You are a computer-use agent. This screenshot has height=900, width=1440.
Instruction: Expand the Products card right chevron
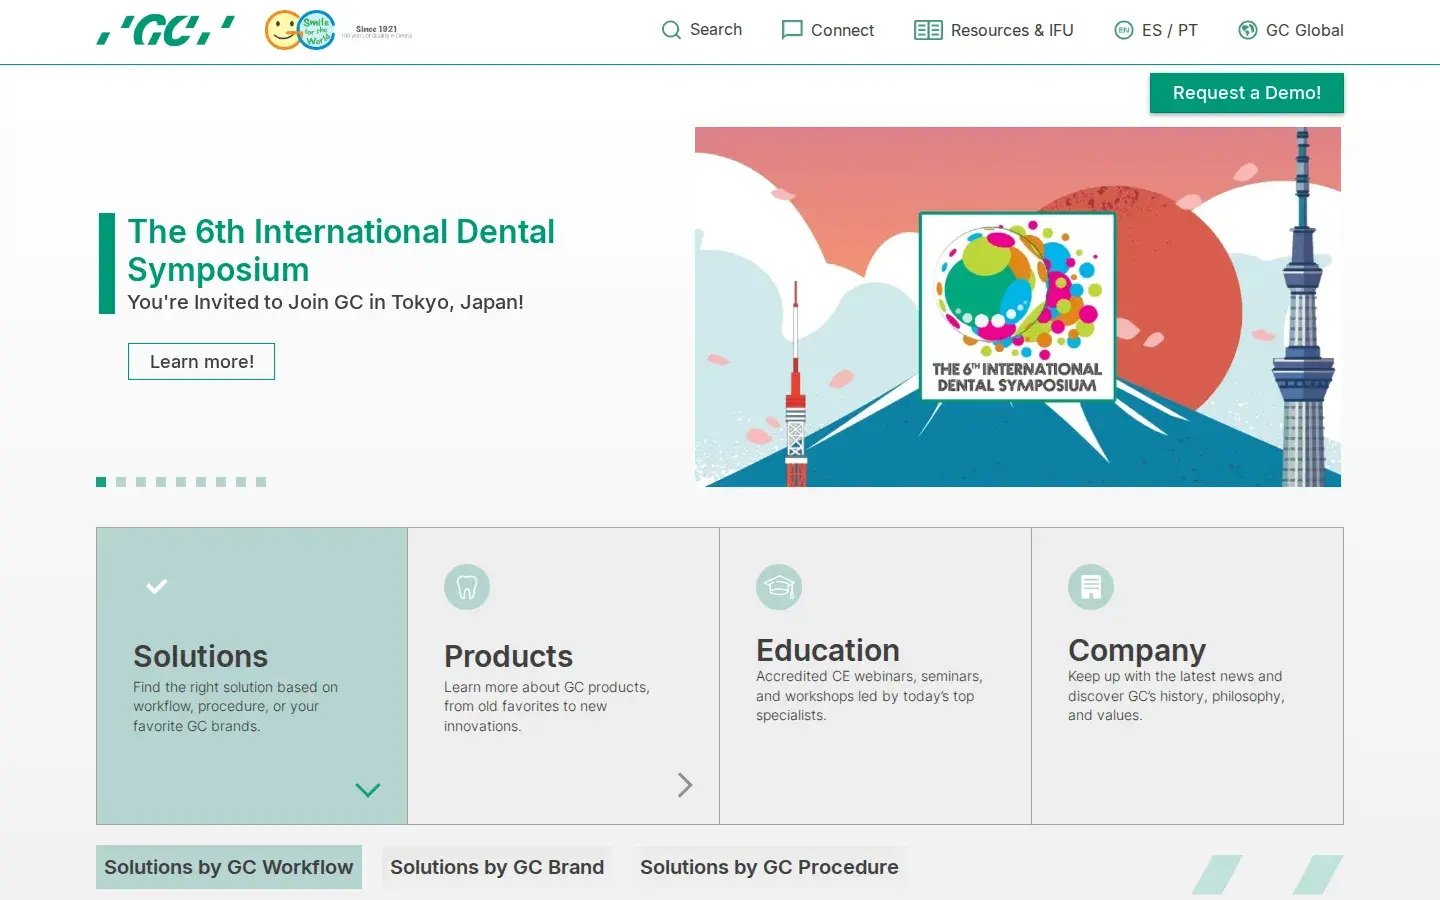685,785
